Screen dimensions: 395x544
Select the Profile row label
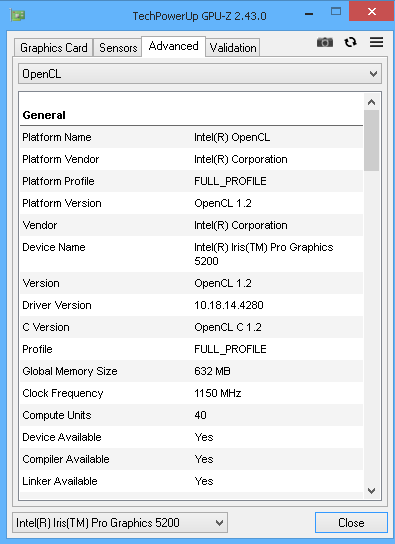click(x=37, y=349)
